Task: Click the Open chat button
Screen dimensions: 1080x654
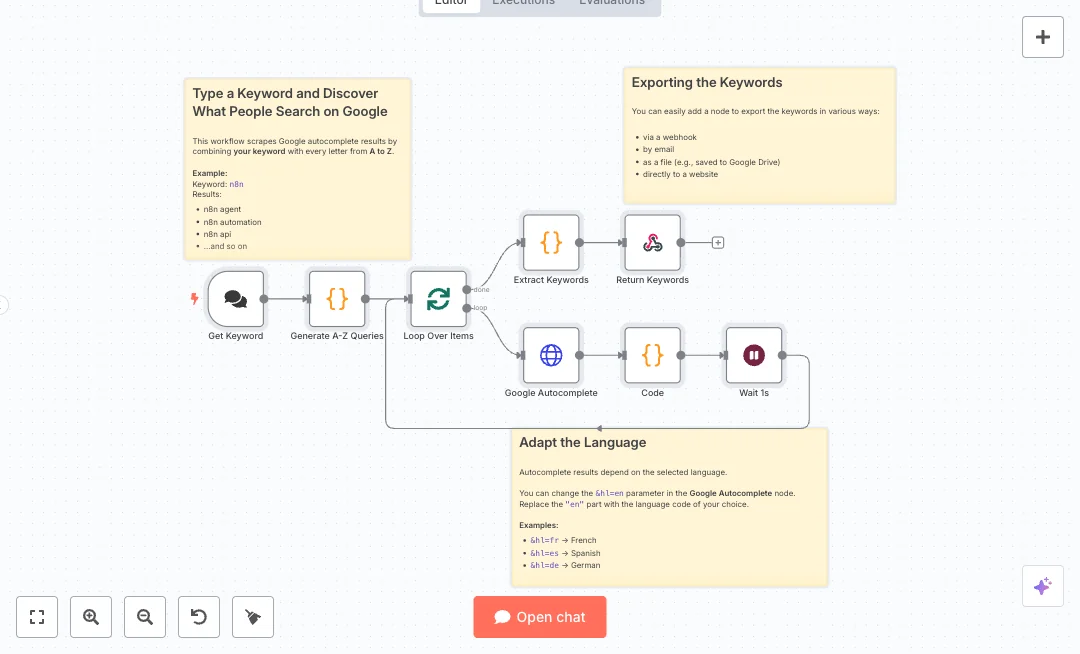Action: pos(540,617)
